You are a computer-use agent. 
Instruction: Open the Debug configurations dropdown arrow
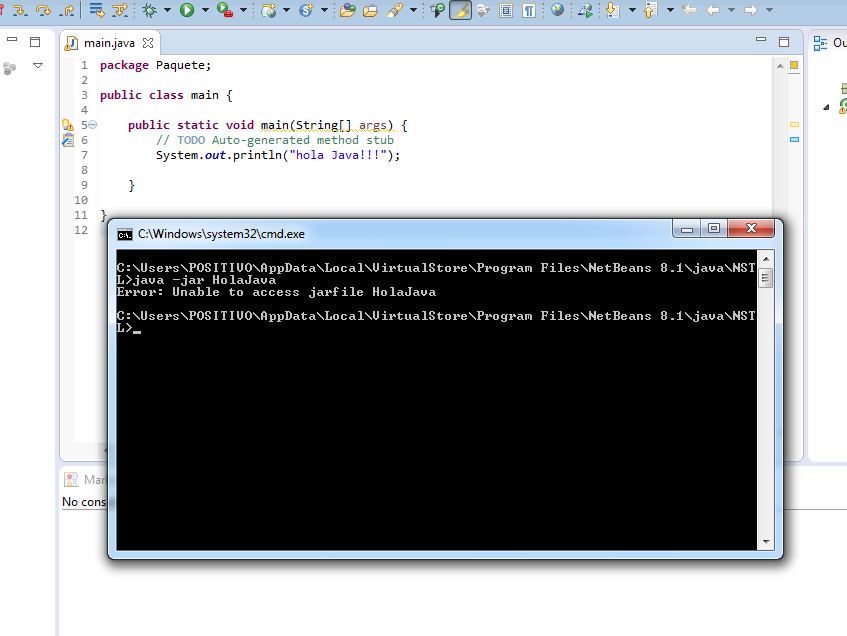[x=167, y=10]
